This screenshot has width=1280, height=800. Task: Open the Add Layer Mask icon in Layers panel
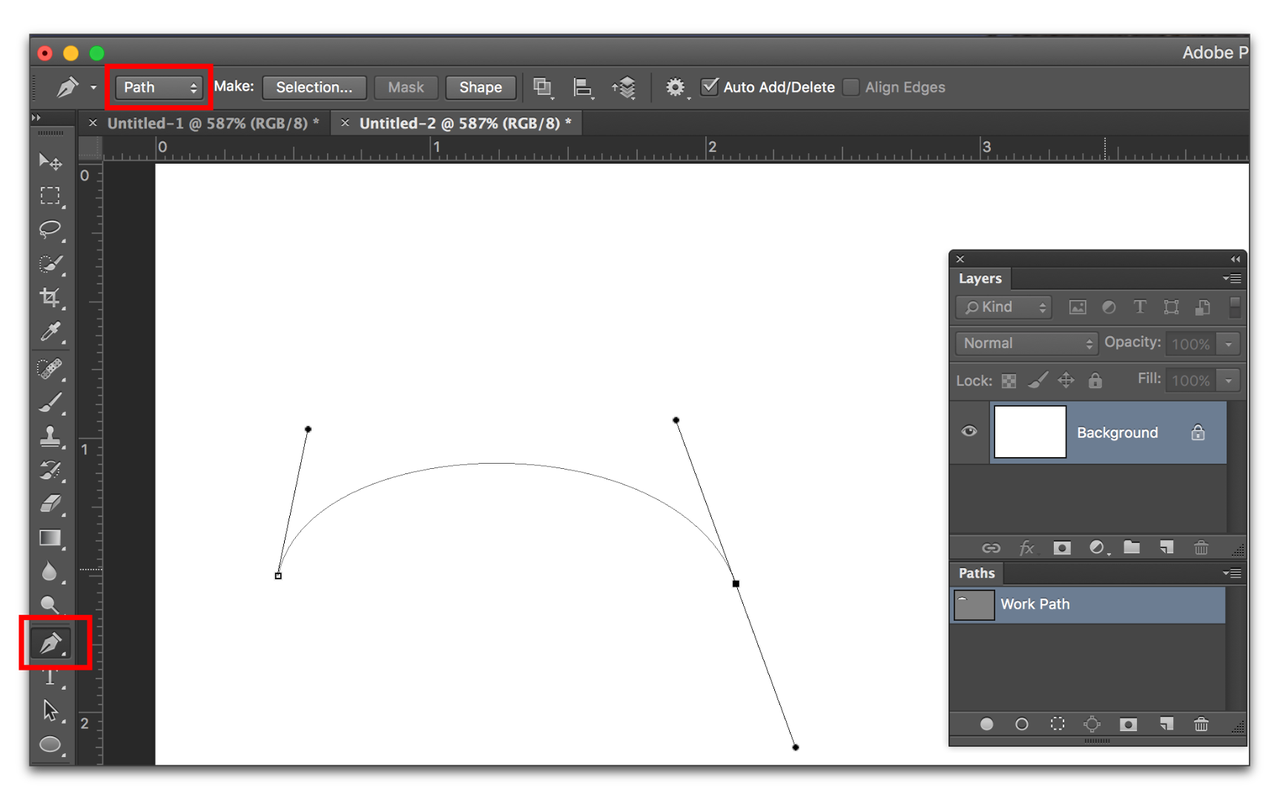tap(1062, 547)
